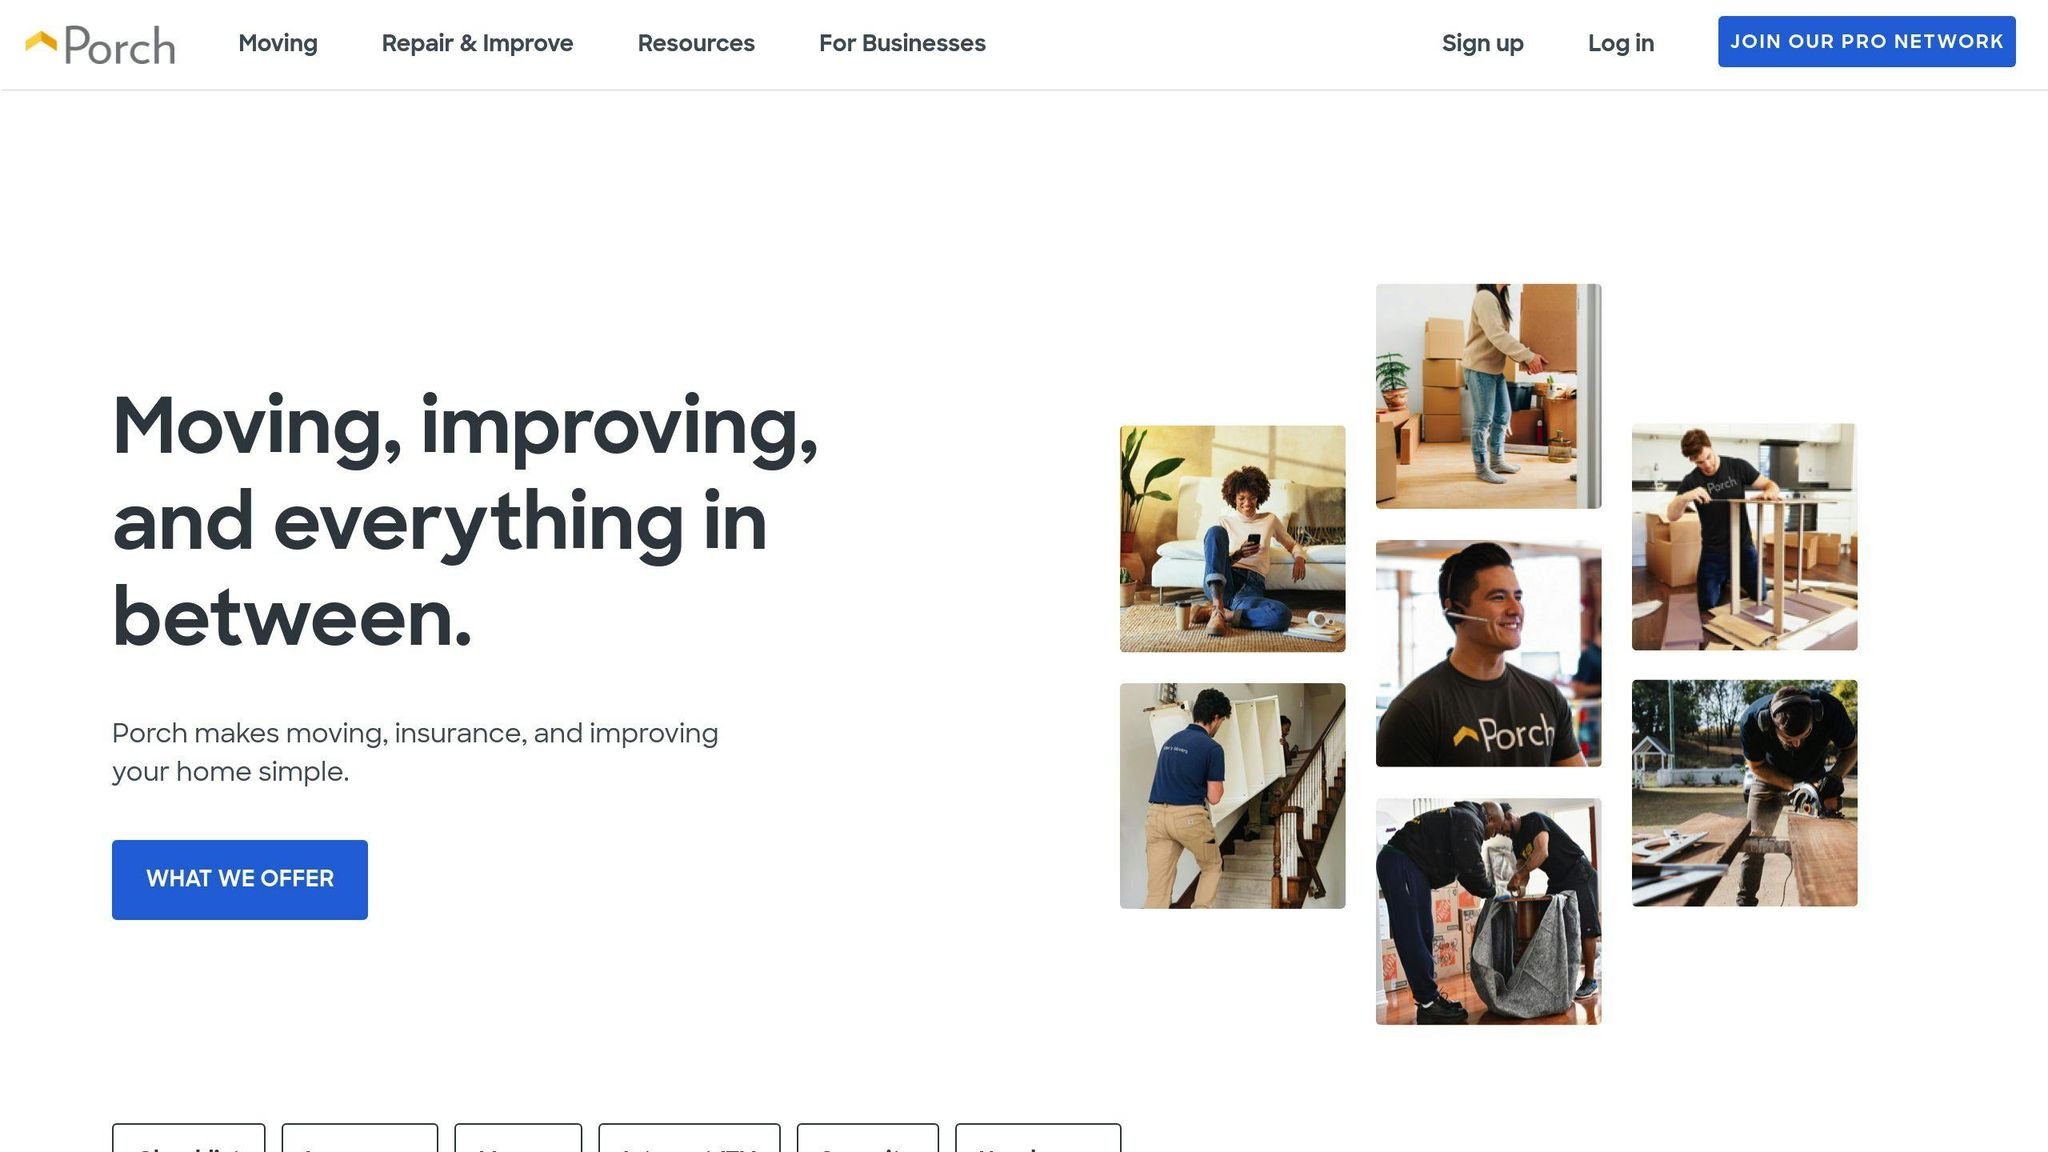2048x1152 pixels.
Task: Expand the Resources navigation item
Action: 696,43
